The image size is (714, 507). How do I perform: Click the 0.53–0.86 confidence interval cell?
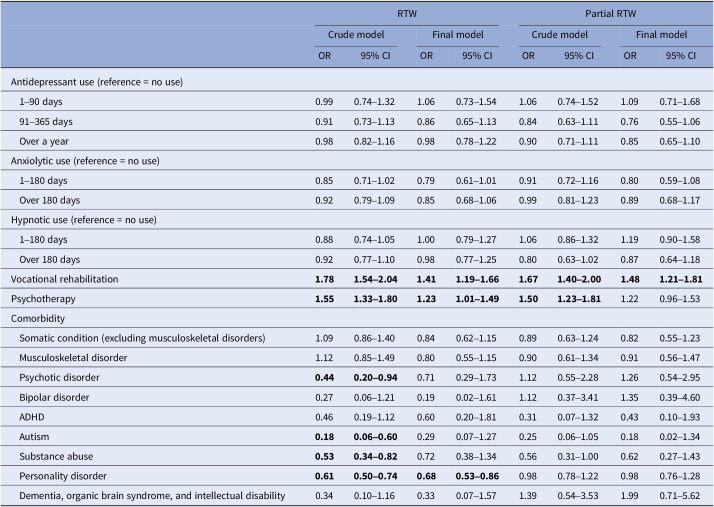477,476
